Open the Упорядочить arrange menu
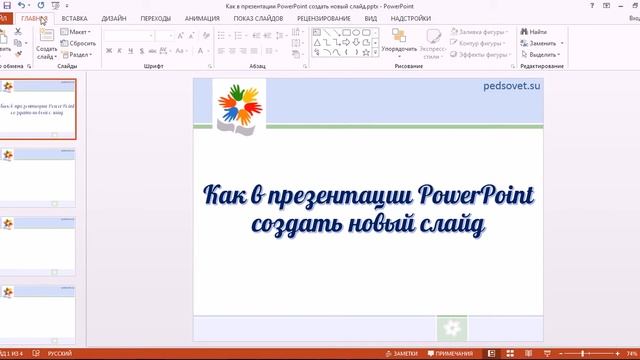 click(x=399, y=43)
